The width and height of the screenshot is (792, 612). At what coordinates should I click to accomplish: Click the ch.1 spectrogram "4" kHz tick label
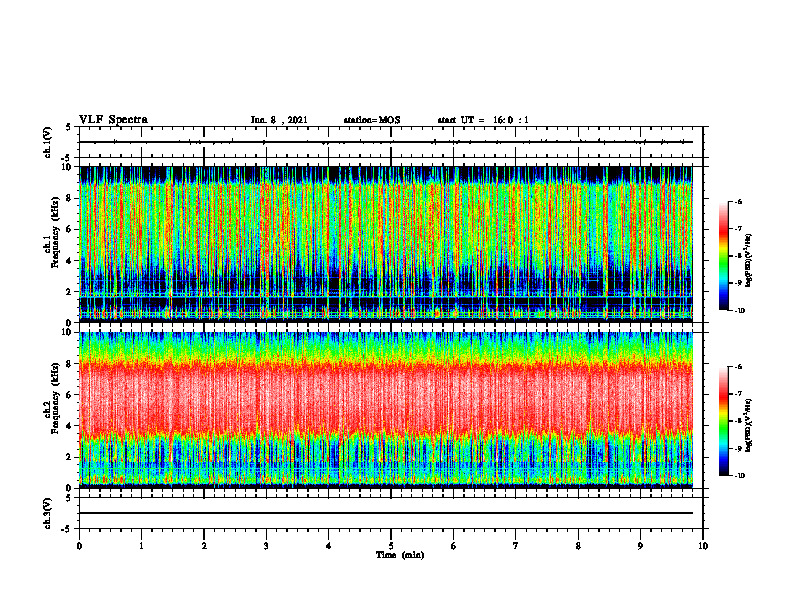[x=70, y=261]
